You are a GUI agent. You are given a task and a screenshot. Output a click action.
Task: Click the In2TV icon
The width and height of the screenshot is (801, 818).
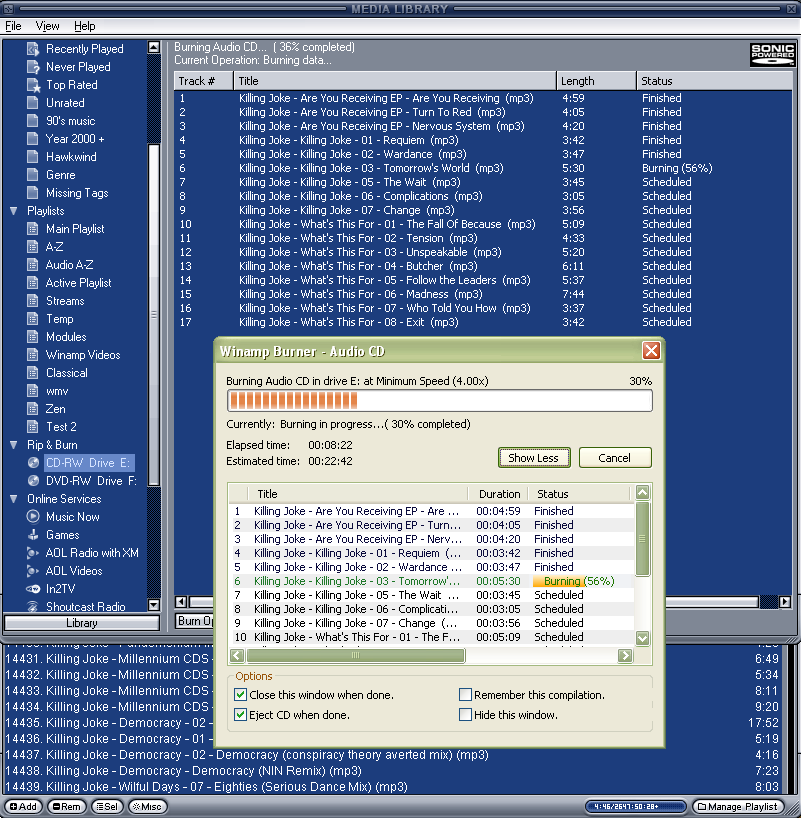[x=33, y=588]
